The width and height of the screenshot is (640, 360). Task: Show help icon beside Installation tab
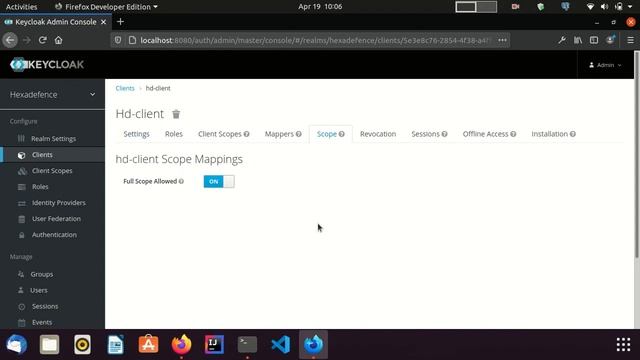coord(573,134)
